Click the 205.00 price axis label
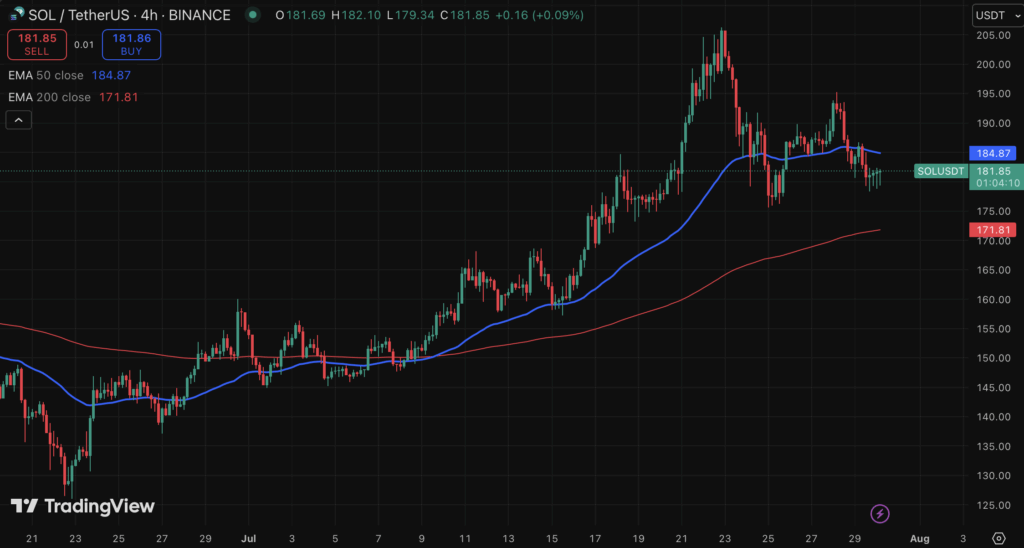The image size is (1024, 548). tap(994, 35)
